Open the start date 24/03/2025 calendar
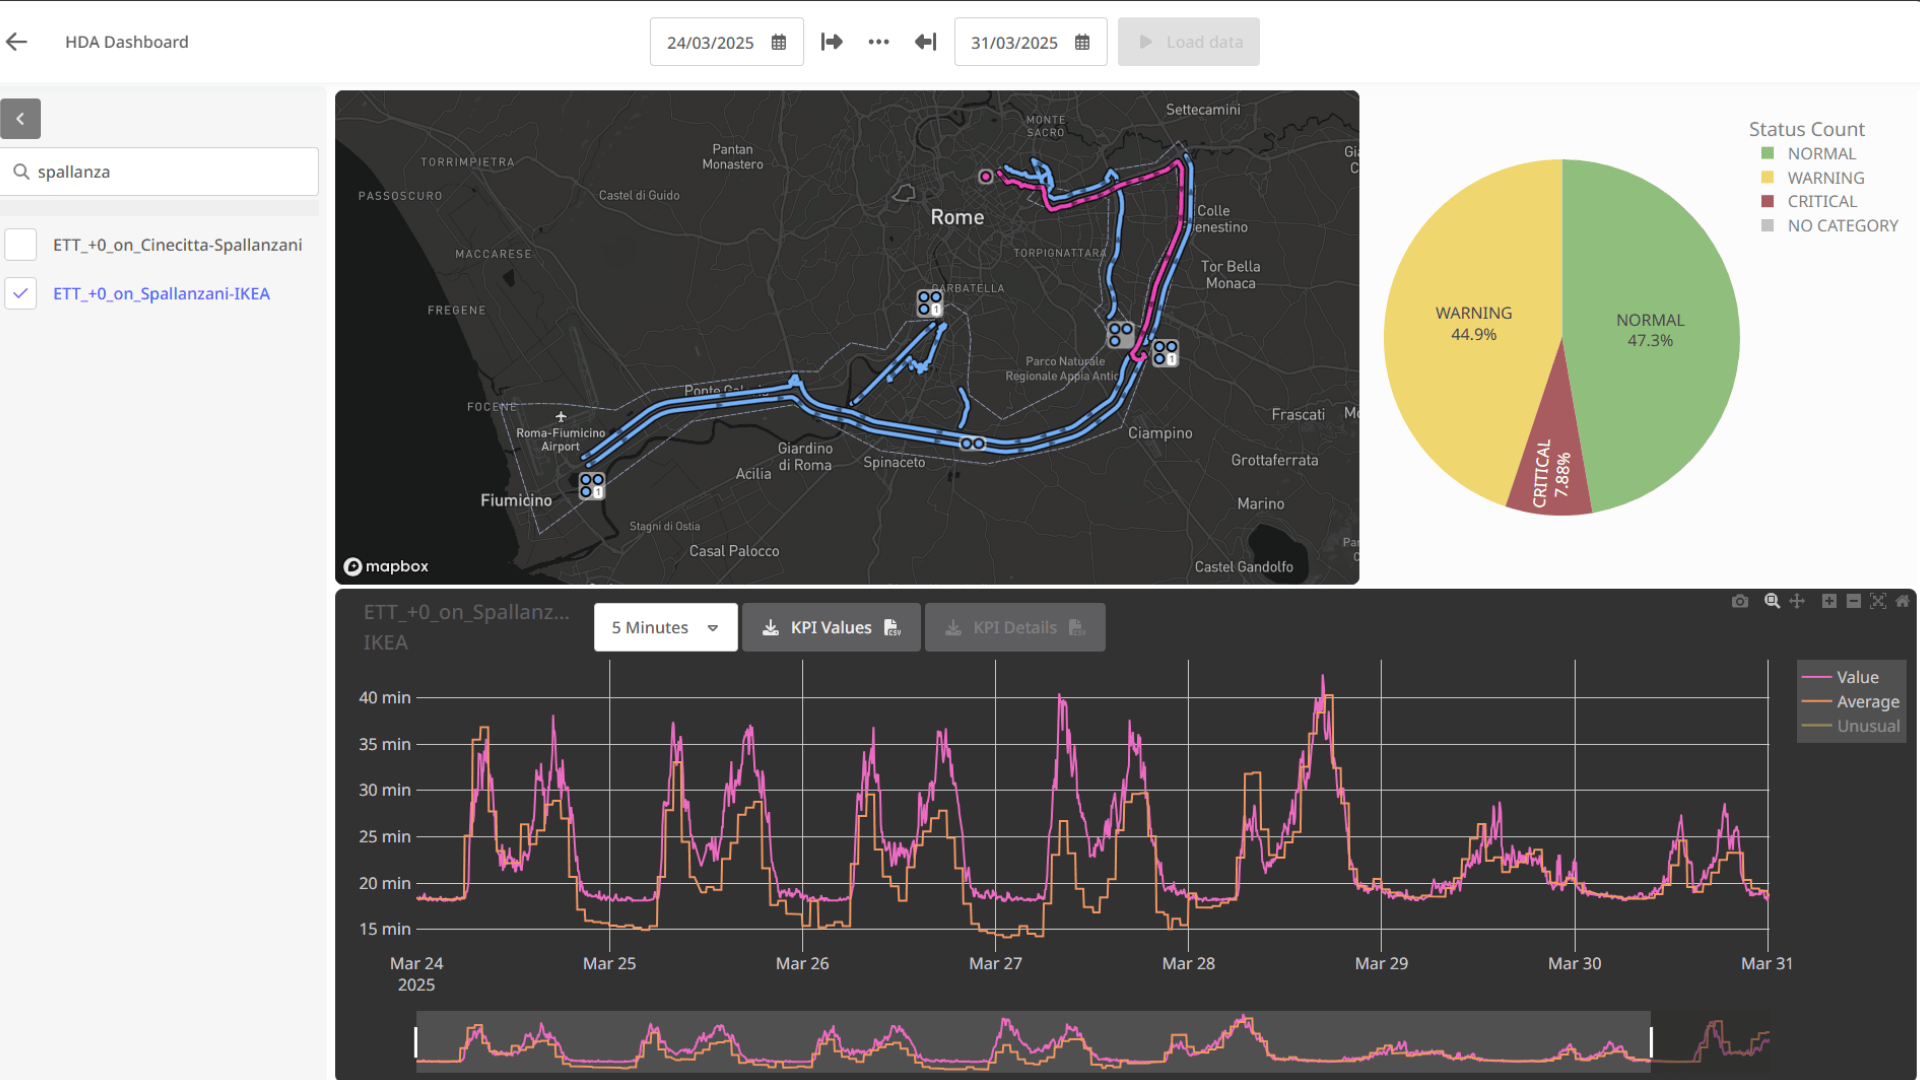This screenshot has width=1920, height=1080. tap(779, 43)
